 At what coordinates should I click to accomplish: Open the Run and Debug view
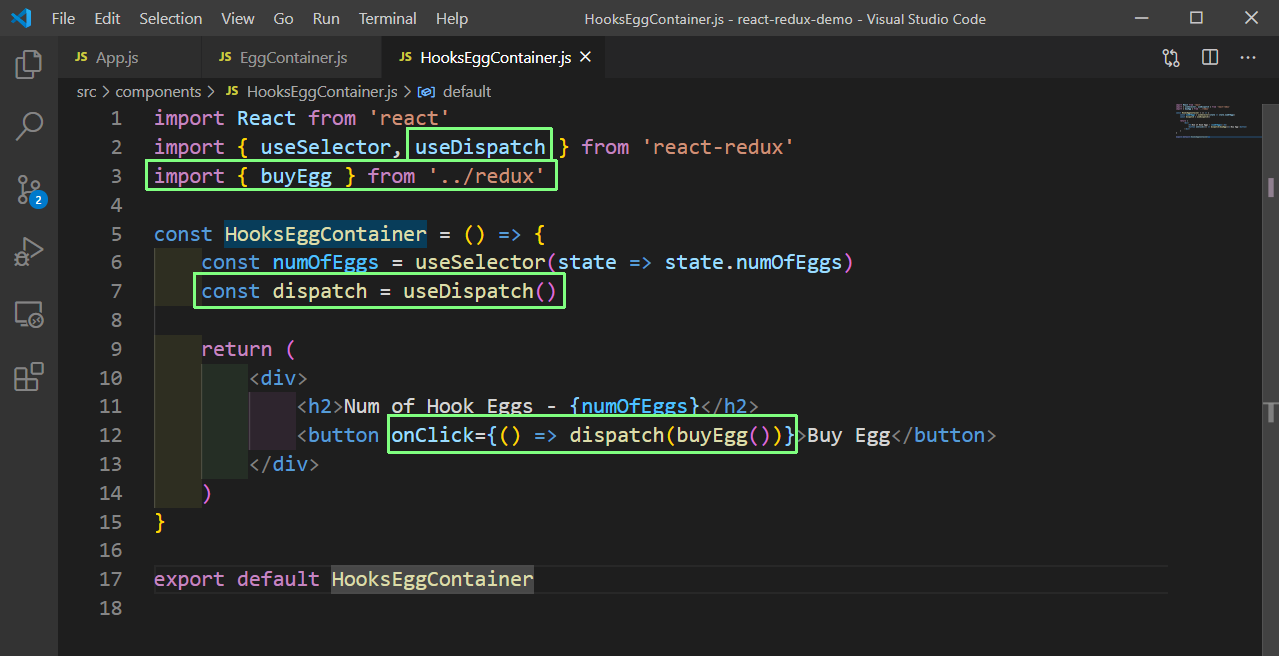pyautogui.click(x=29, y=252)
